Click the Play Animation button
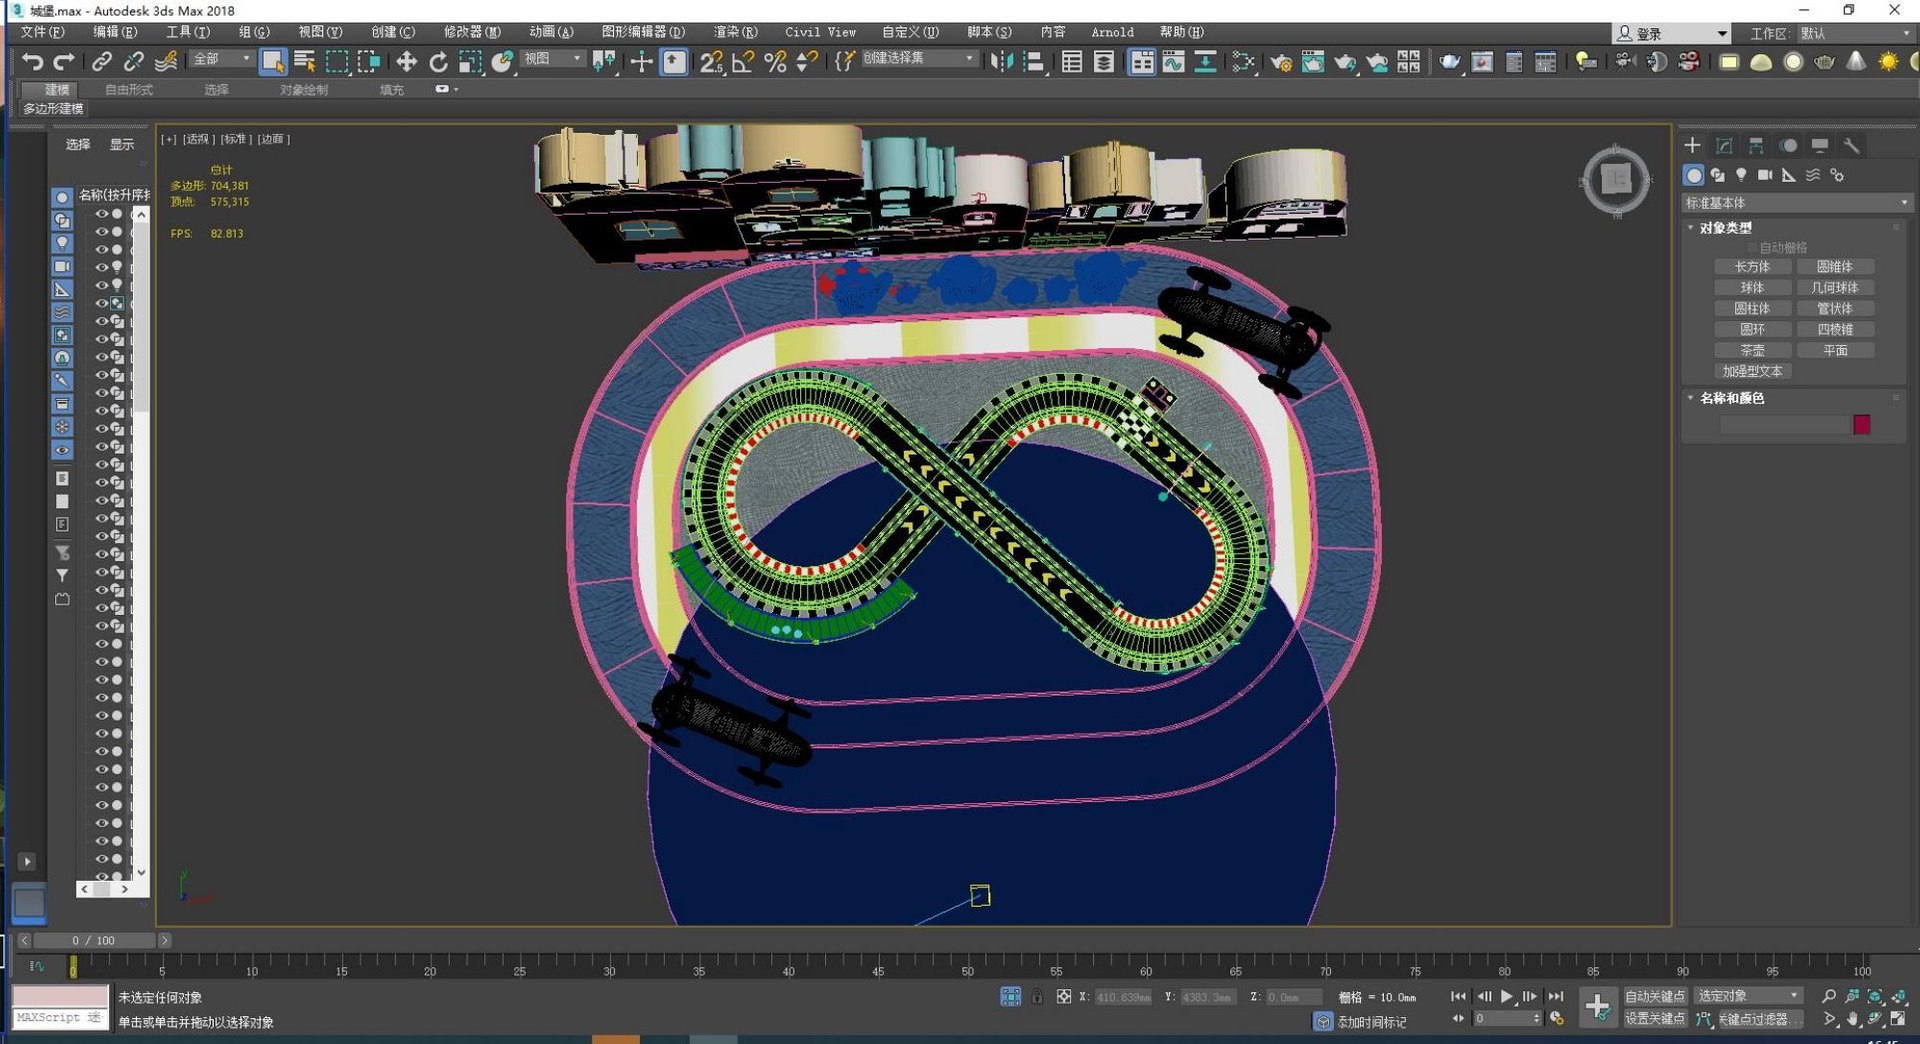1920x1044 pixels. click(x=1506, y=997)
